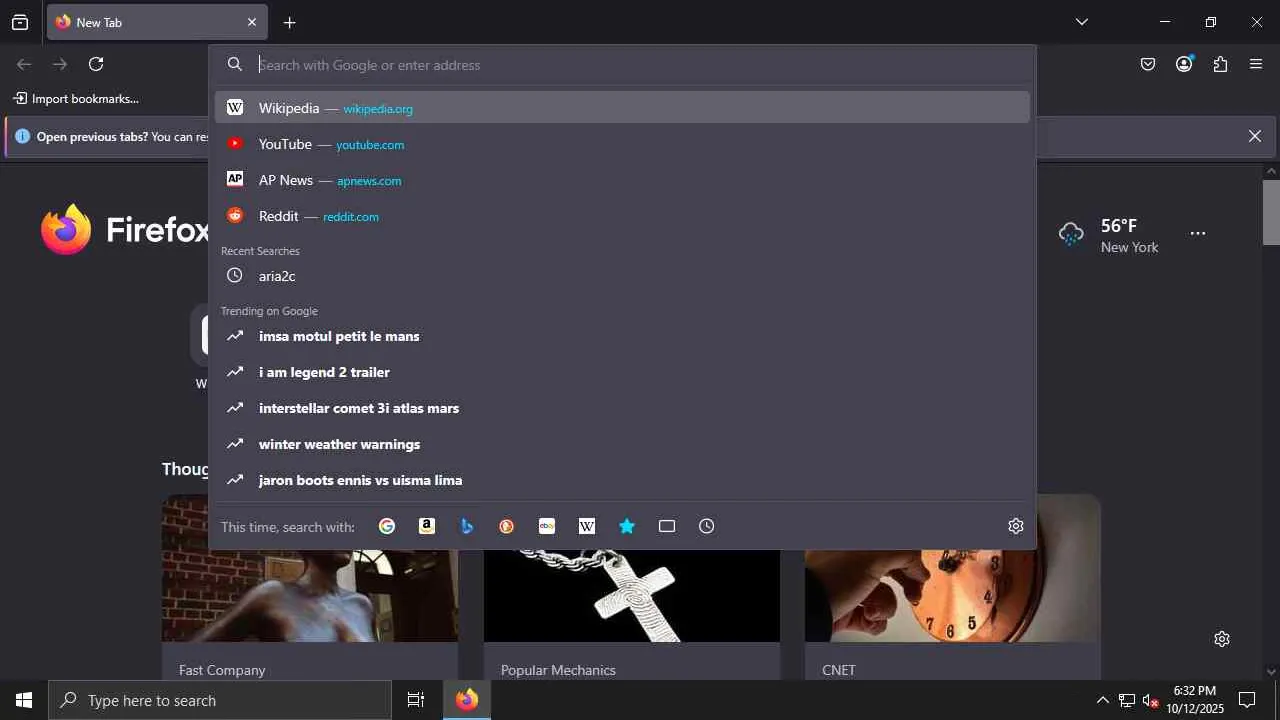Search this time with Google
Screen dimensions: 1280x720
[x=387, y=526]
